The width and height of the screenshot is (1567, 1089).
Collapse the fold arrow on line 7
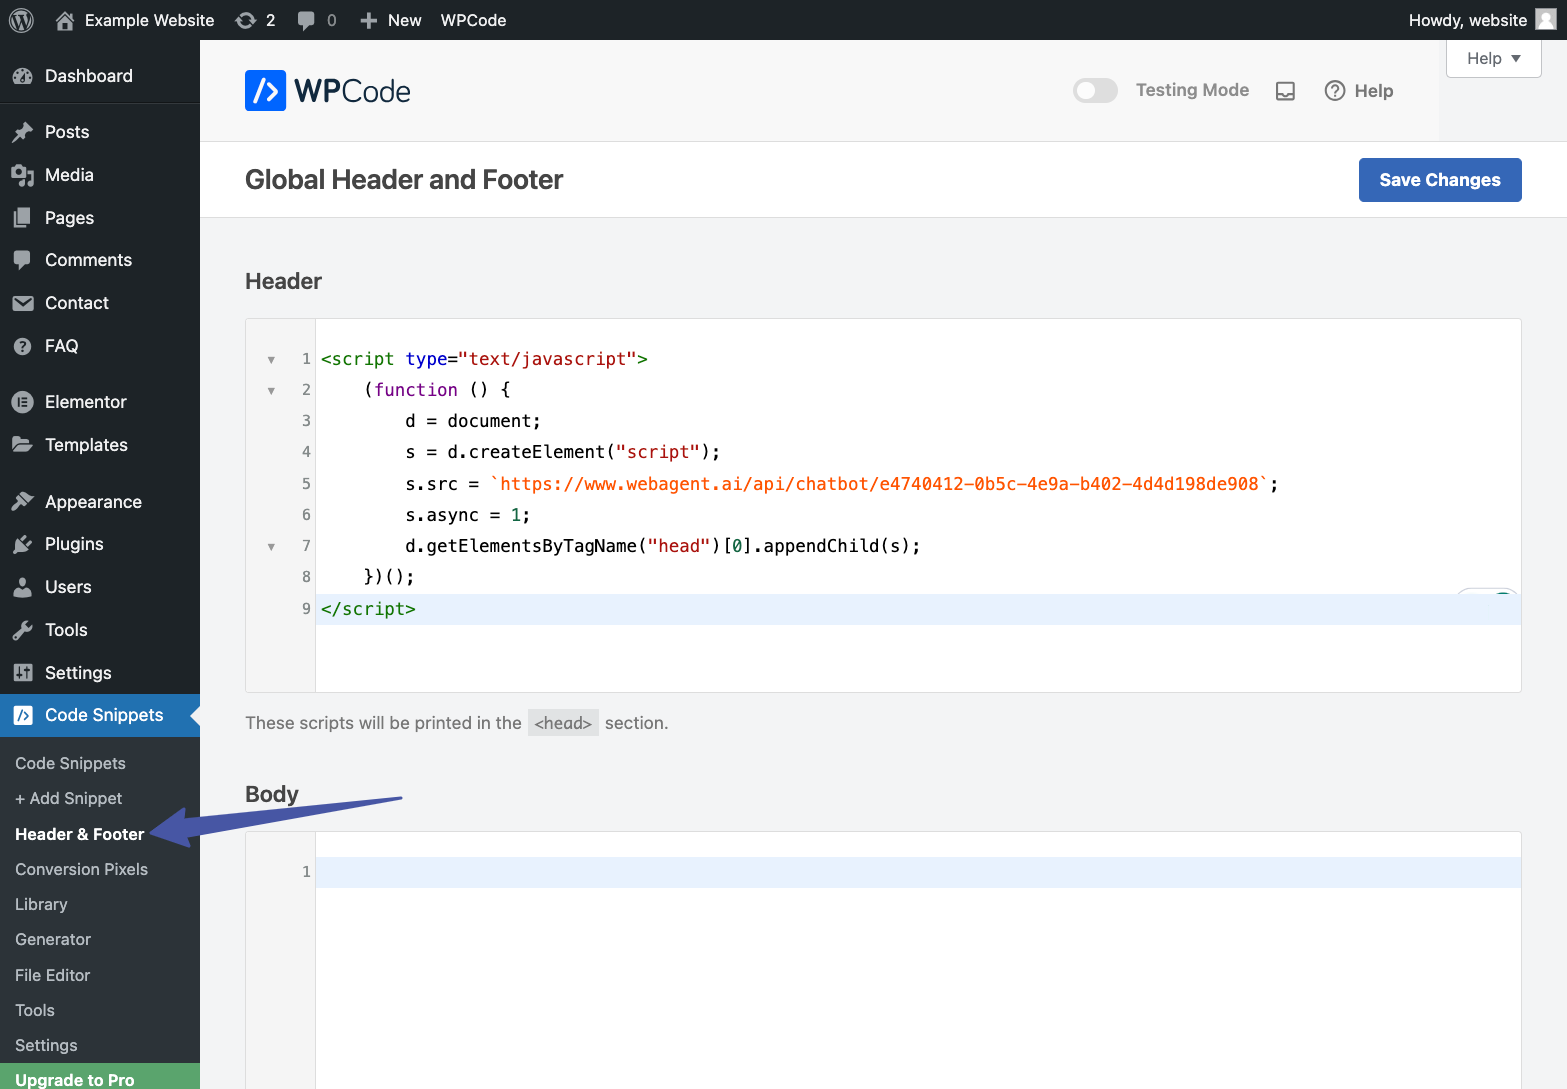[271, 547]
